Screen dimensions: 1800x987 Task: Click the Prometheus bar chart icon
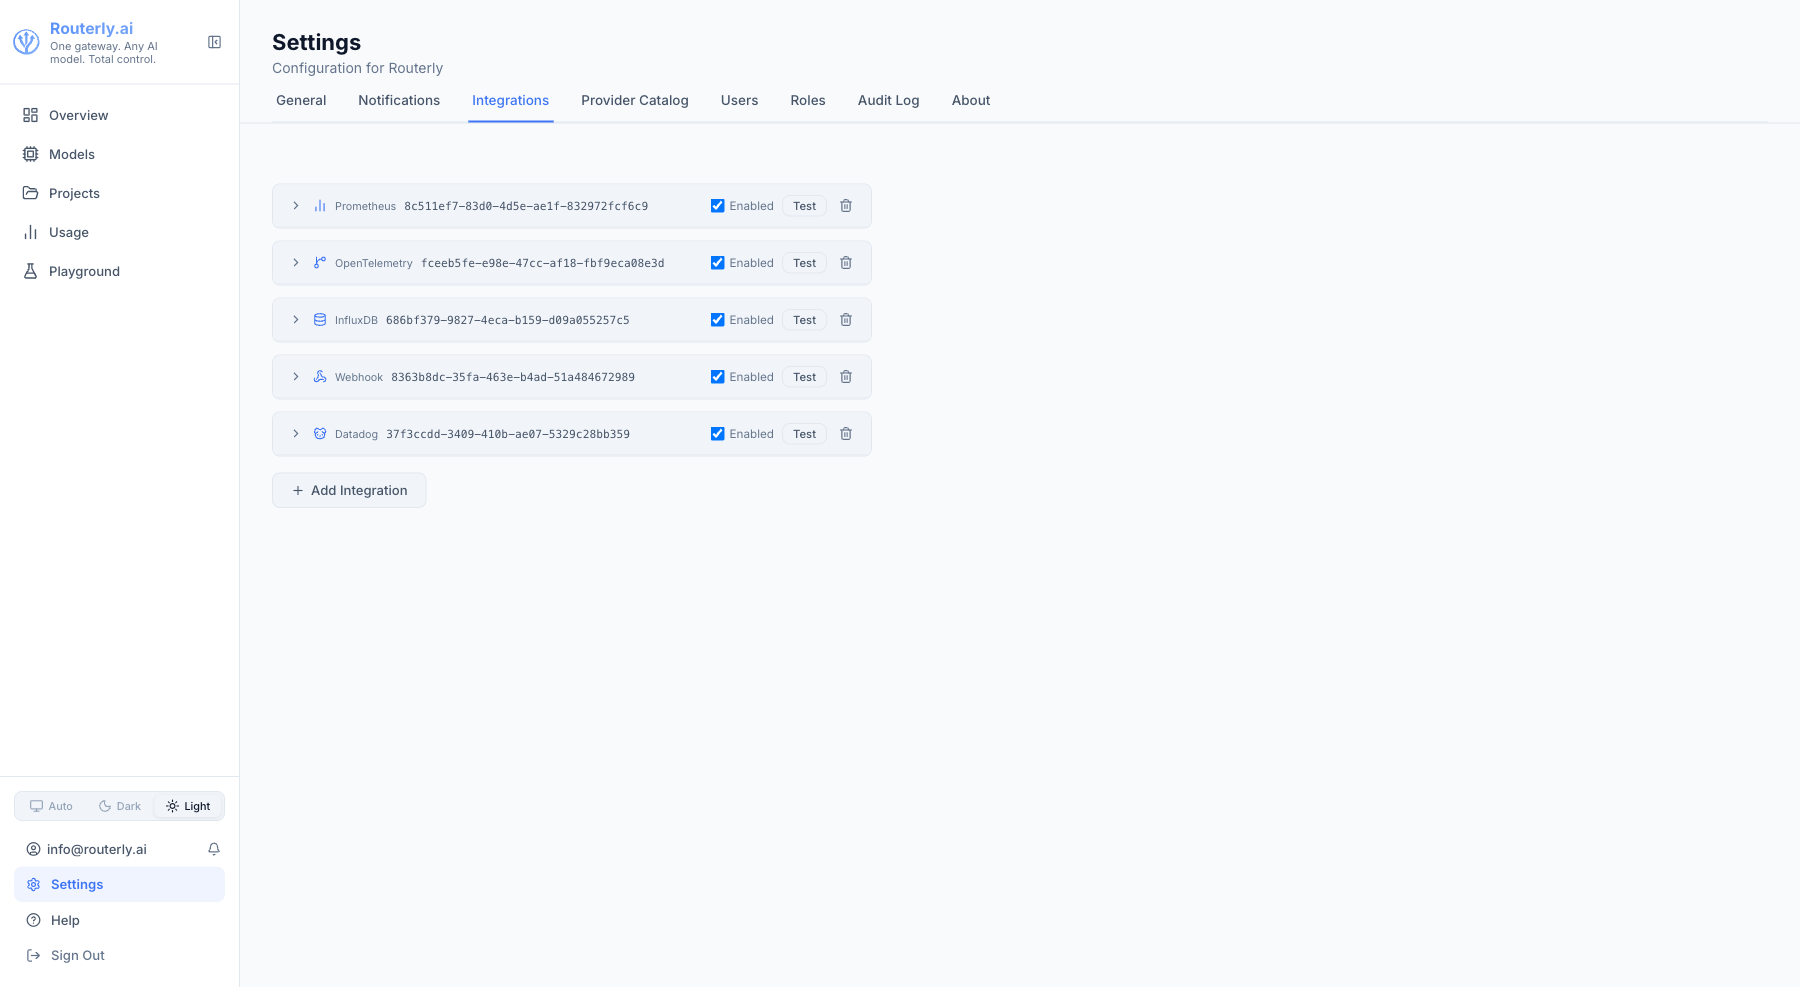(x=320, y=206)
